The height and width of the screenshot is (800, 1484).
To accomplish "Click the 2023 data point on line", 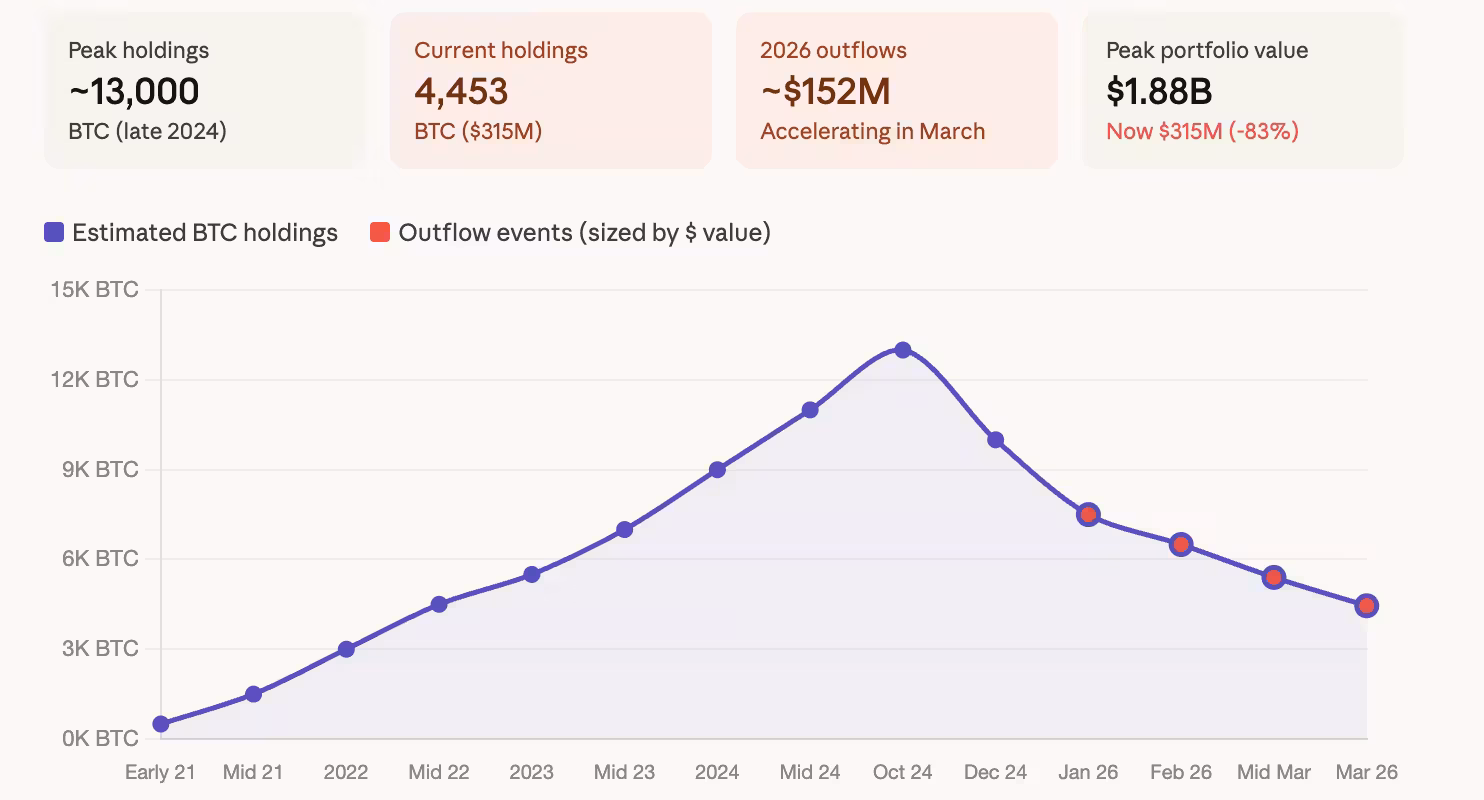I will tap(532, 575).
